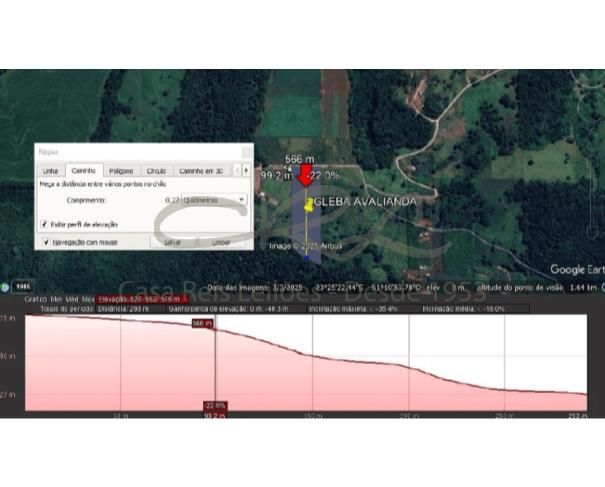This screenshot has width=605, height=487.
Task: Click the Salvar button
Action: tap(173, 242)
